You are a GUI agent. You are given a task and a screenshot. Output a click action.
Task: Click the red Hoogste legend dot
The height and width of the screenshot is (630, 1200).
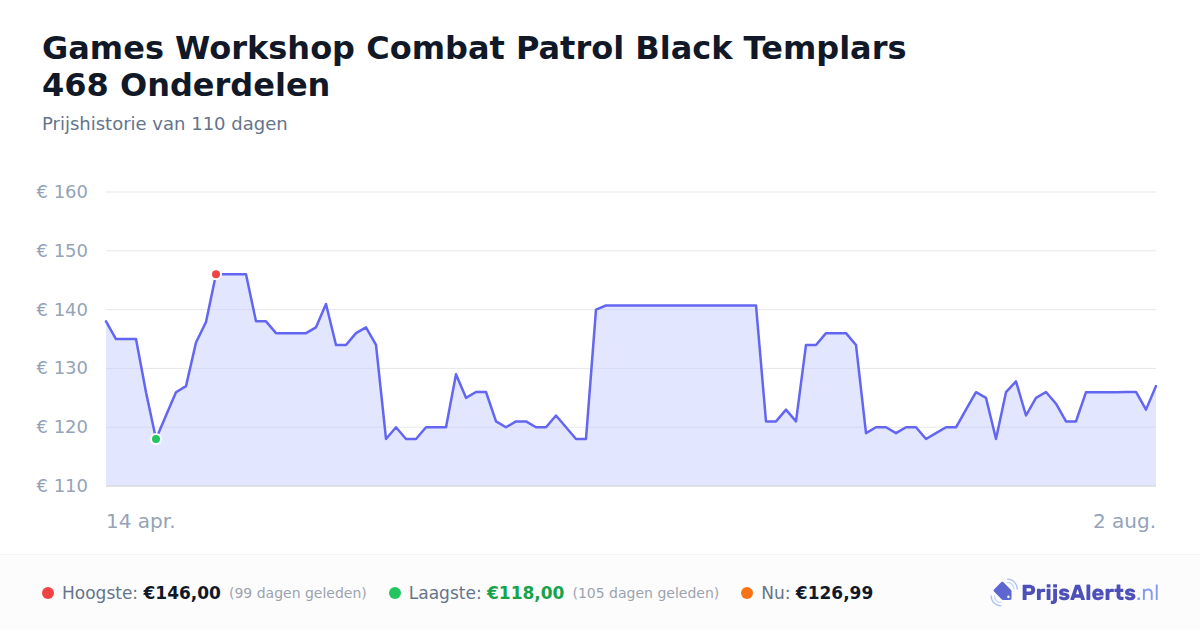click(48, 593)
